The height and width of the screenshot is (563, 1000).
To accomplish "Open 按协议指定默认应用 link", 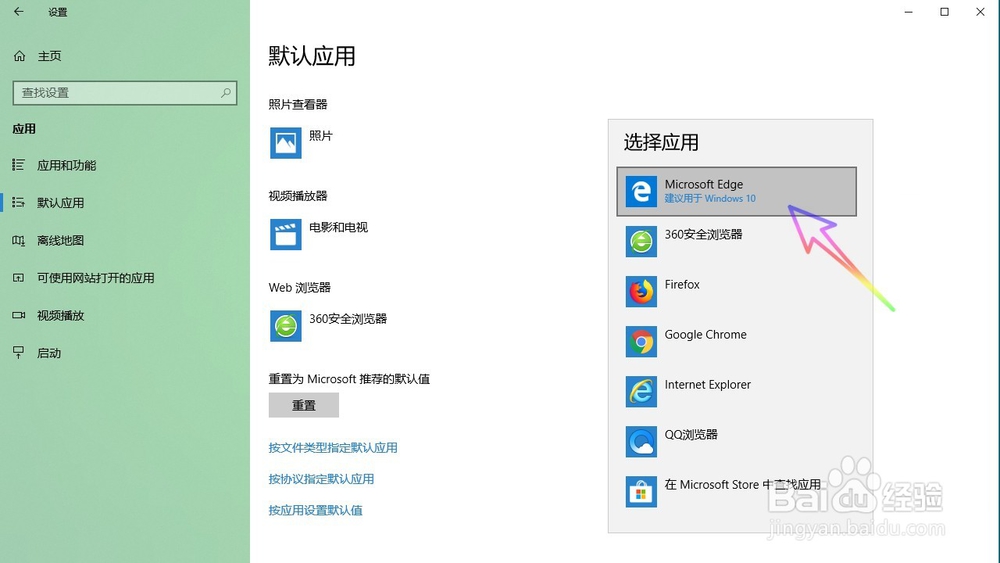I will 321,479.
